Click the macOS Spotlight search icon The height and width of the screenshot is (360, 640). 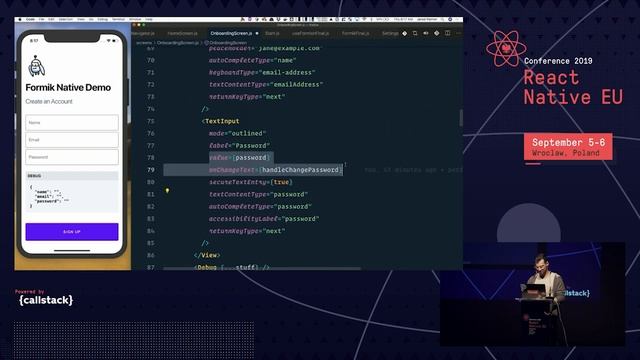(443, 19)
